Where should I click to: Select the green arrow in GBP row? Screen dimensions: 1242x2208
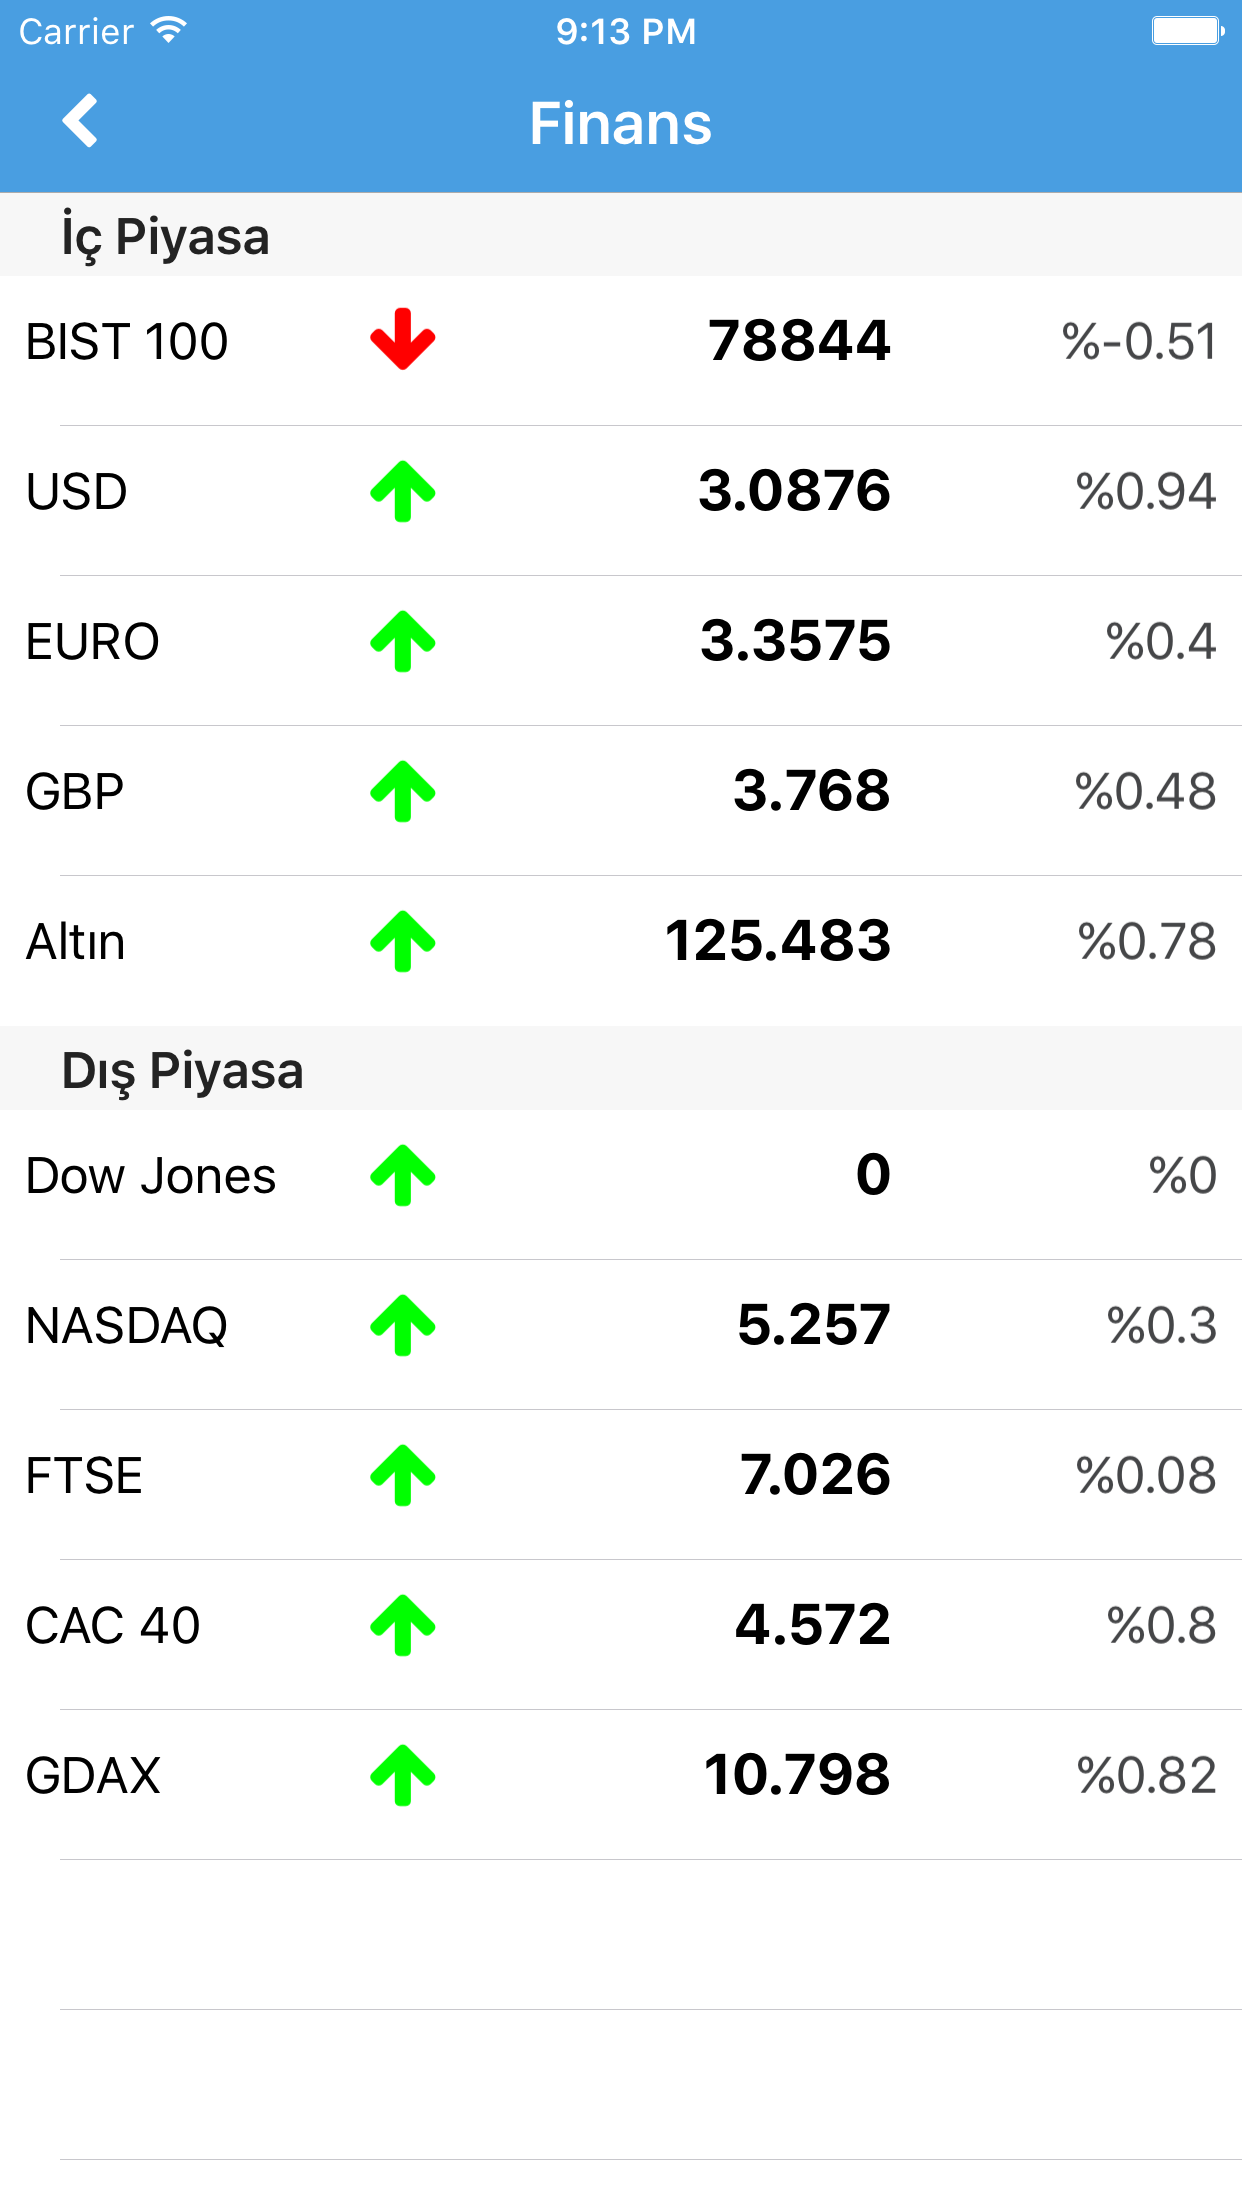403,791
